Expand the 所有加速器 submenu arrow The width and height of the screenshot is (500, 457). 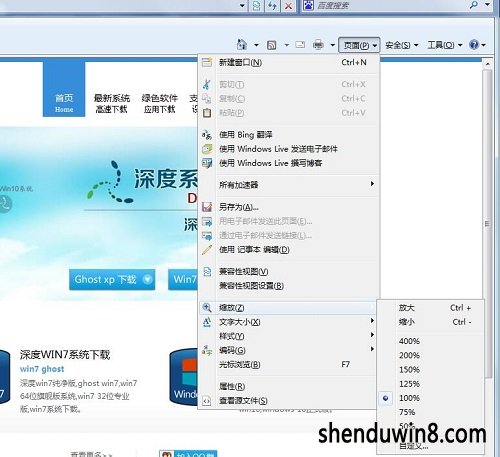point(372,184)
